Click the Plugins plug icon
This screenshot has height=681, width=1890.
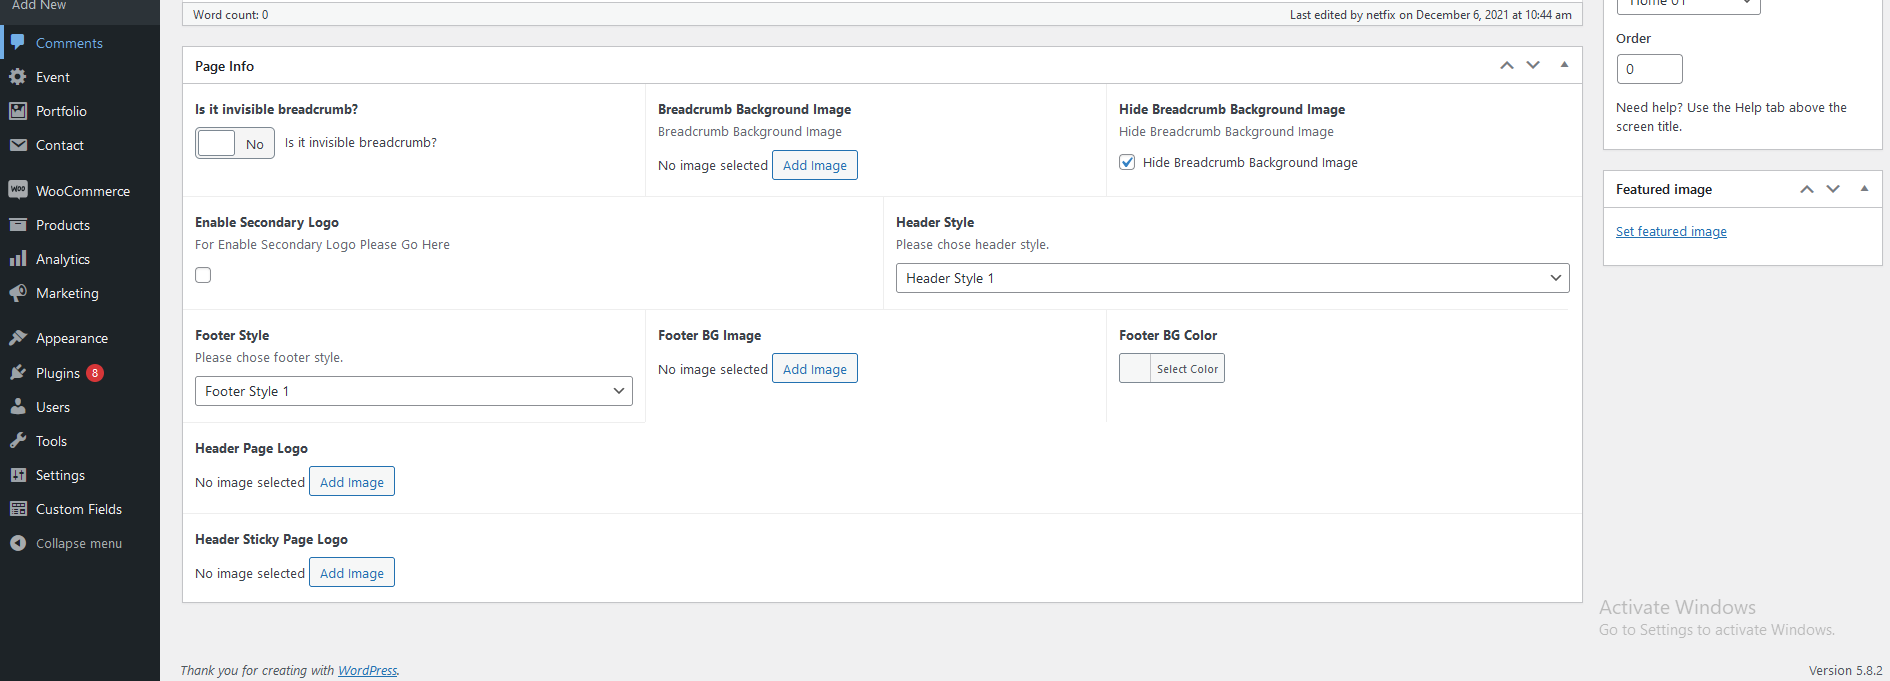tap(18, 373)
